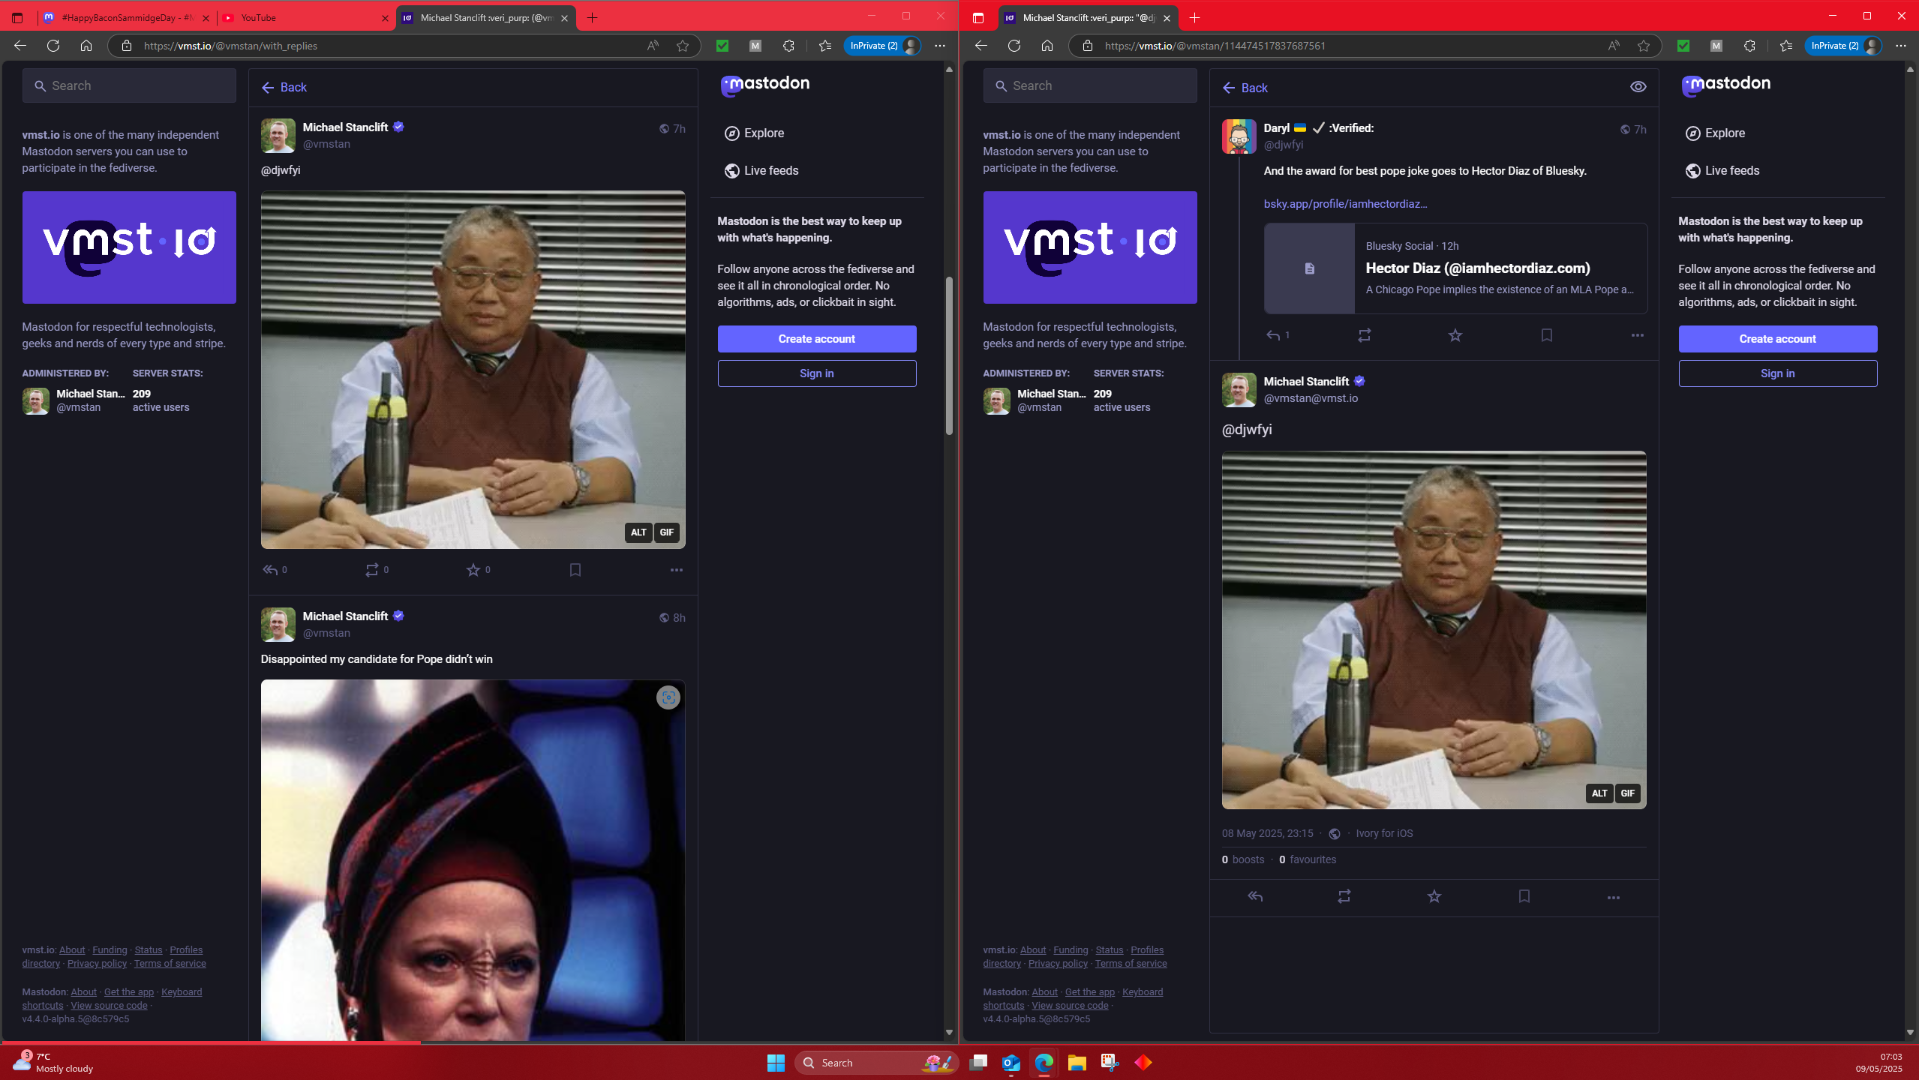The image size is (1919, 1080).
Task: Open new tab in left browser window
Action: (592, 17)
